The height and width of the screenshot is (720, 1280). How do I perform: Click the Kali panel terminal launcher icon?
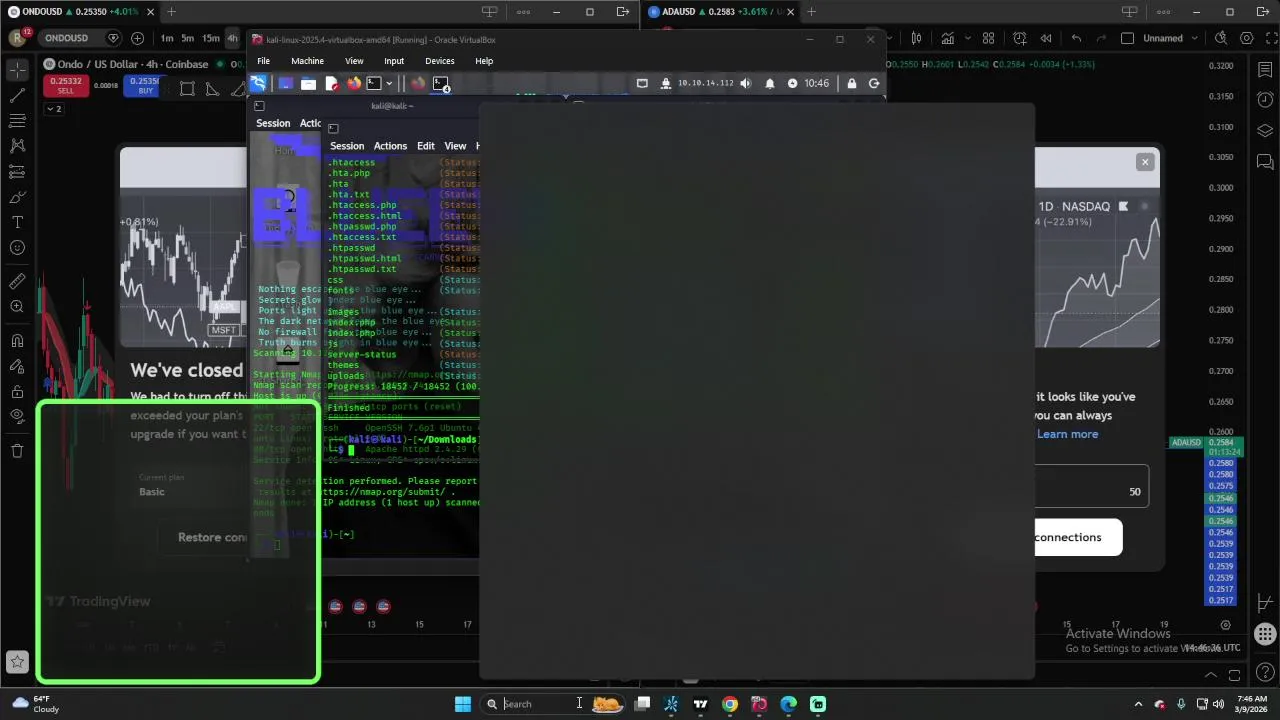tap(374, 84)
